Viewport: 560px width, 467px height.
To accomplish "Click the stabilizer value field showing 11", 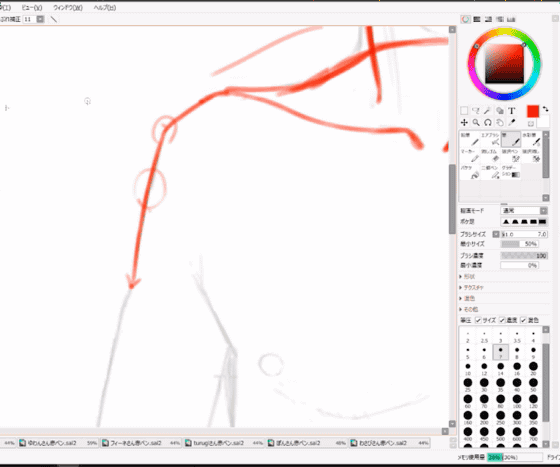I will point(29,19).
